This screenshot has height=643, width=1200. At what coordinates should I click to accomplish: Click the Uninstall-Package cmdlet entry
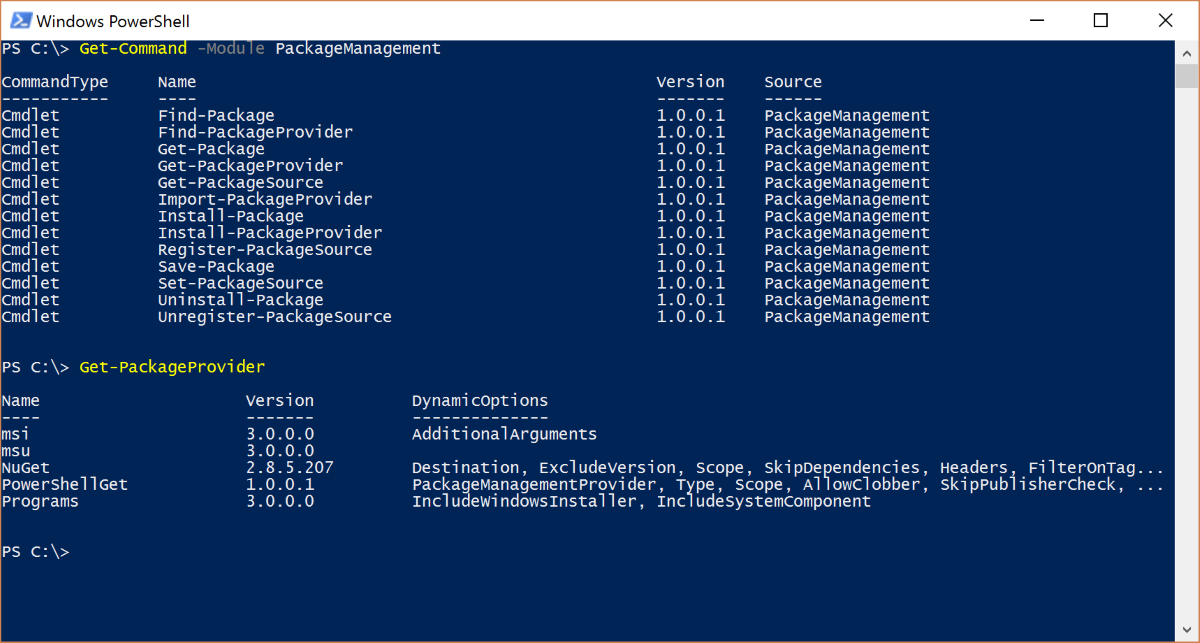tap(239, 299)
